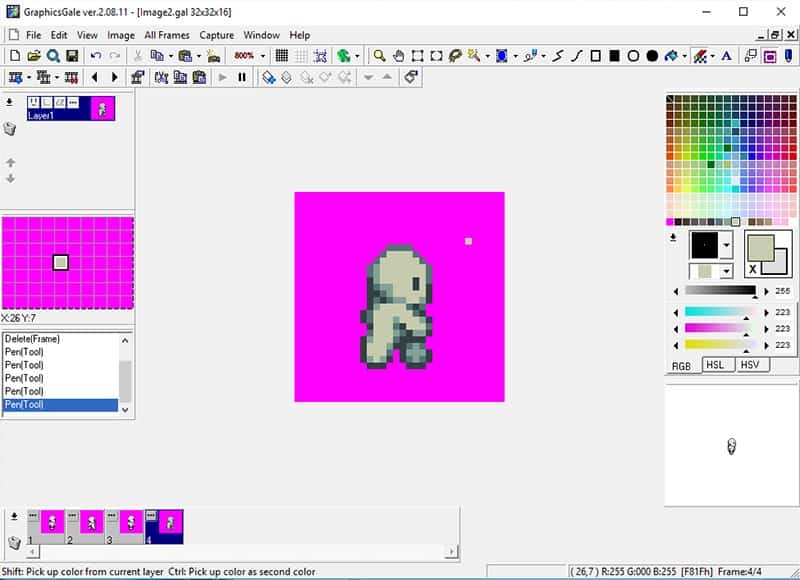Open frame 2 ellipsis options button
Image resolution: width=800 pixels, height=580 pixels.
[x=72, y=516]
